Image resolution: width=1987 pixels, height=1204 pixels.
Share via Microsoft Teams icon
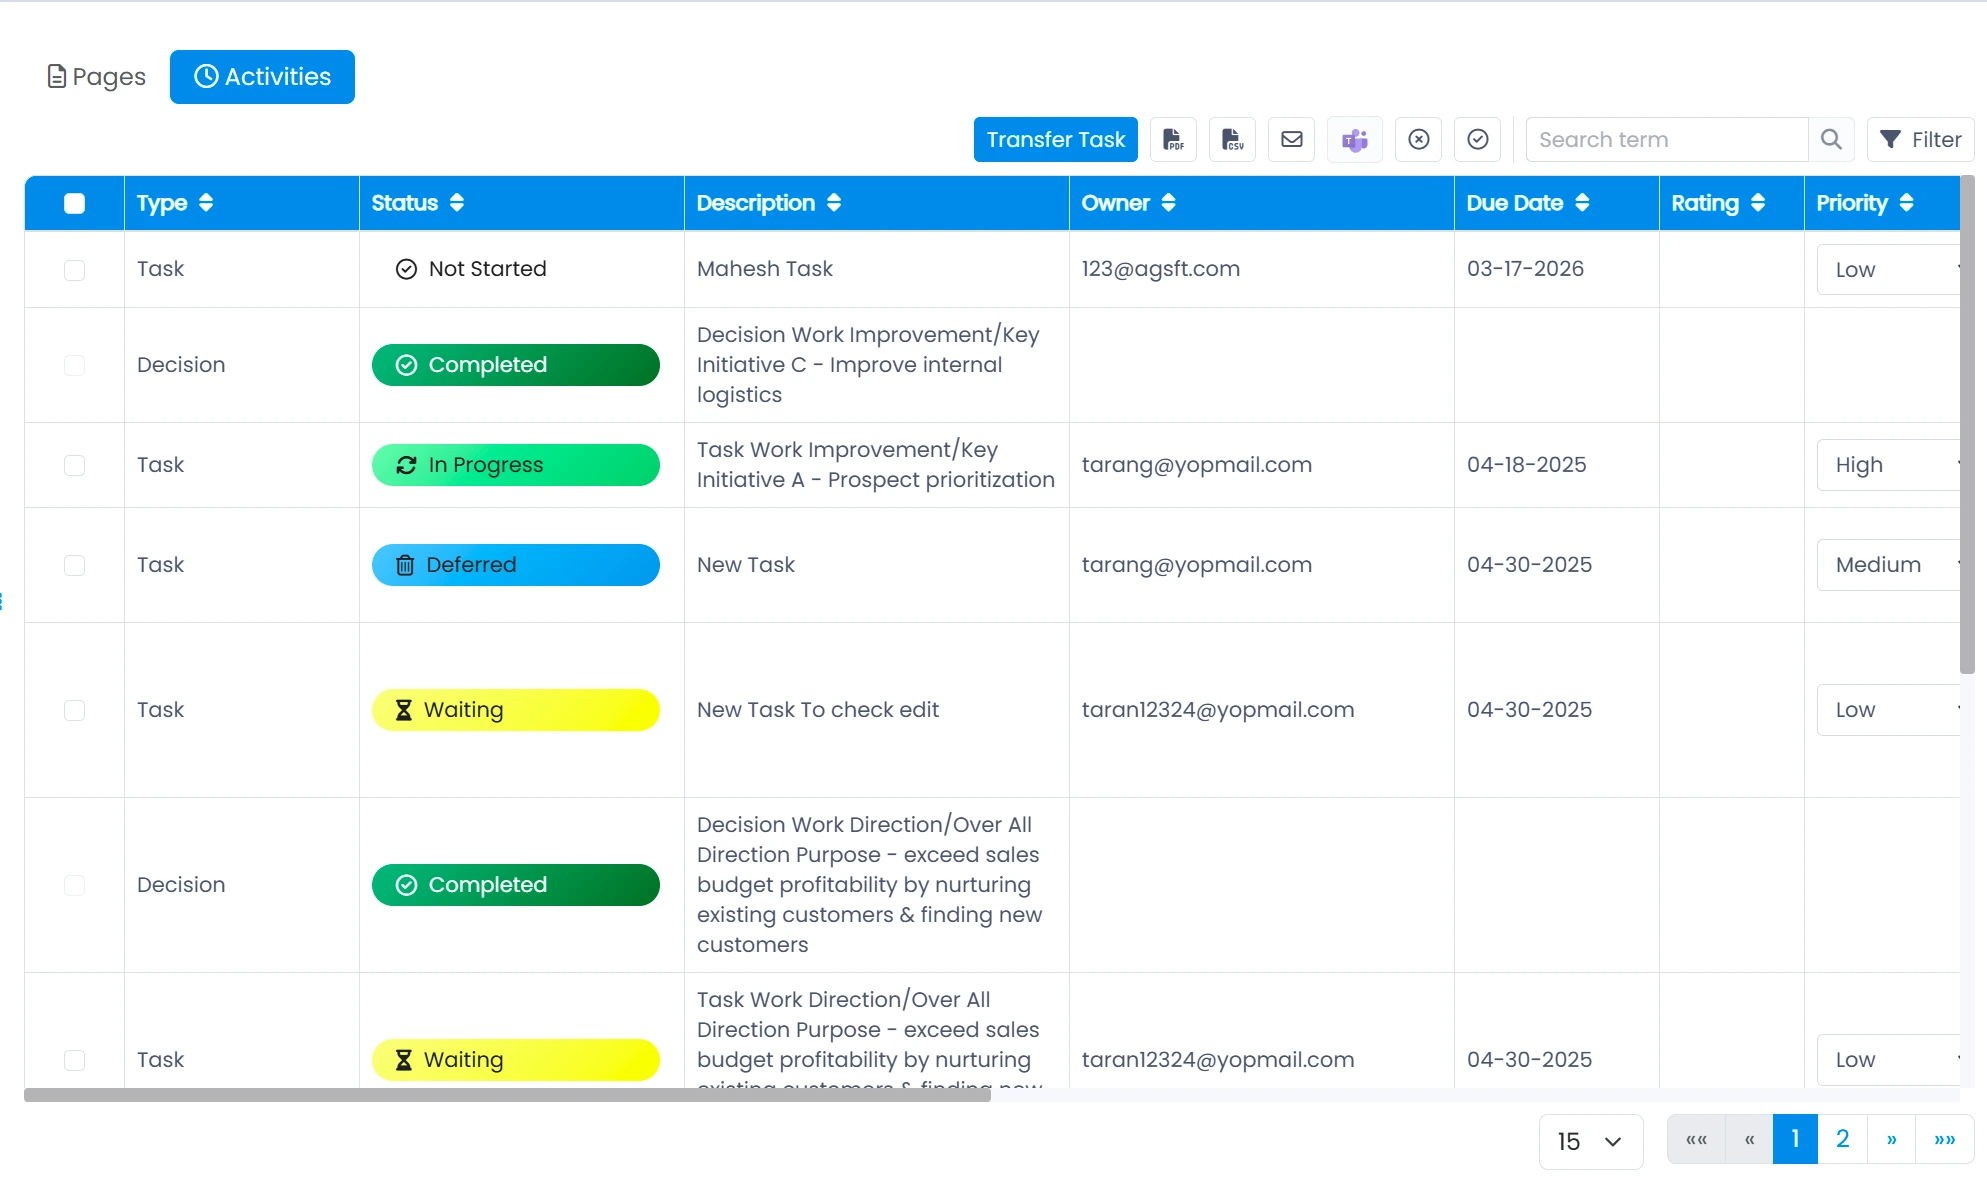pos(1354,139)
